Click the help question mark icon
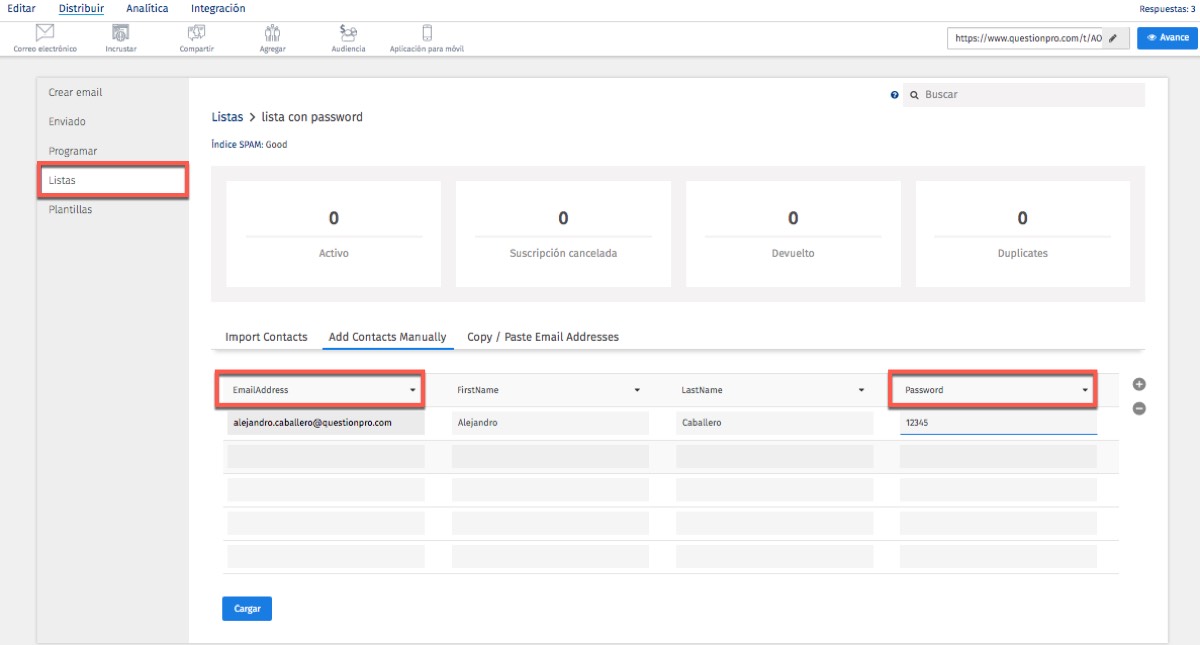Image resolution: width=1200 pixels, height=645 pixels. pyautogui.click(x=894, y=95)
